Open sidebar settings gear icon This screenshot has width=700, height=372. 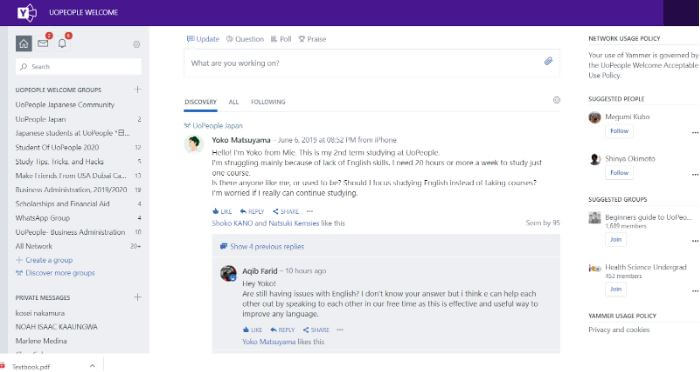[137, 44]
